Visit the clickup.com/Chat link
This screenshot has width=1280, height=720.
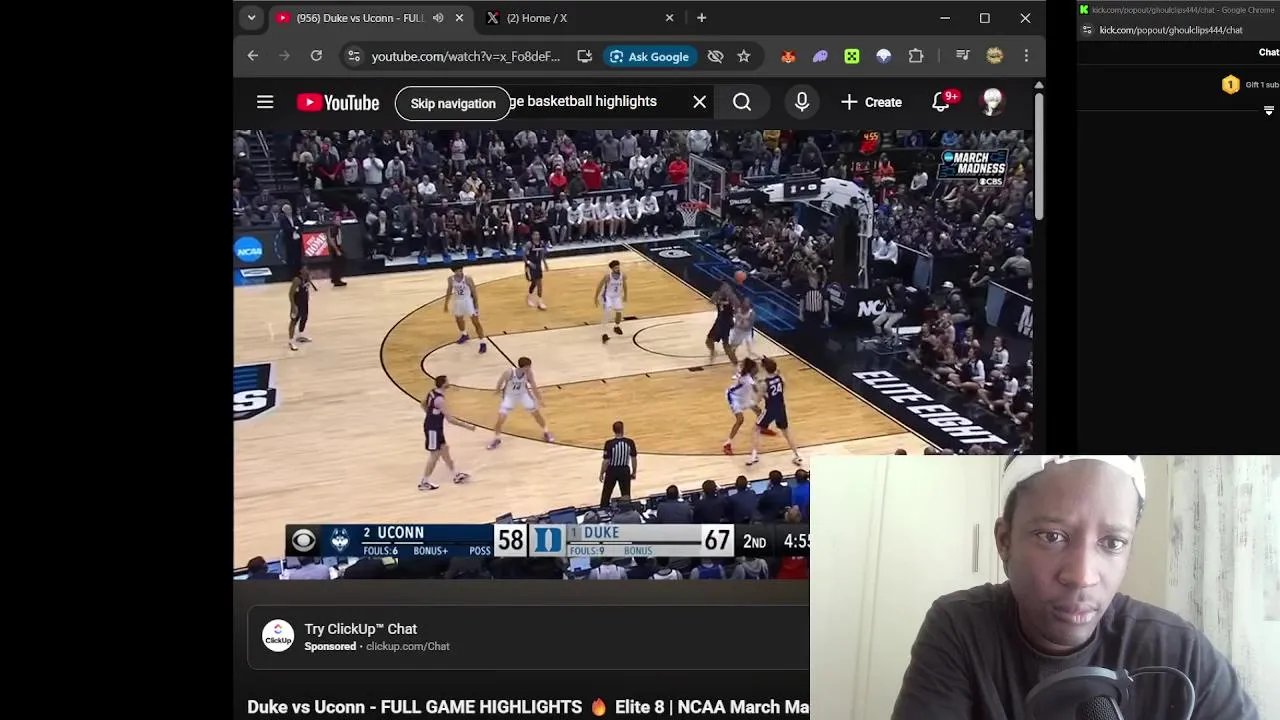point(408,646)
